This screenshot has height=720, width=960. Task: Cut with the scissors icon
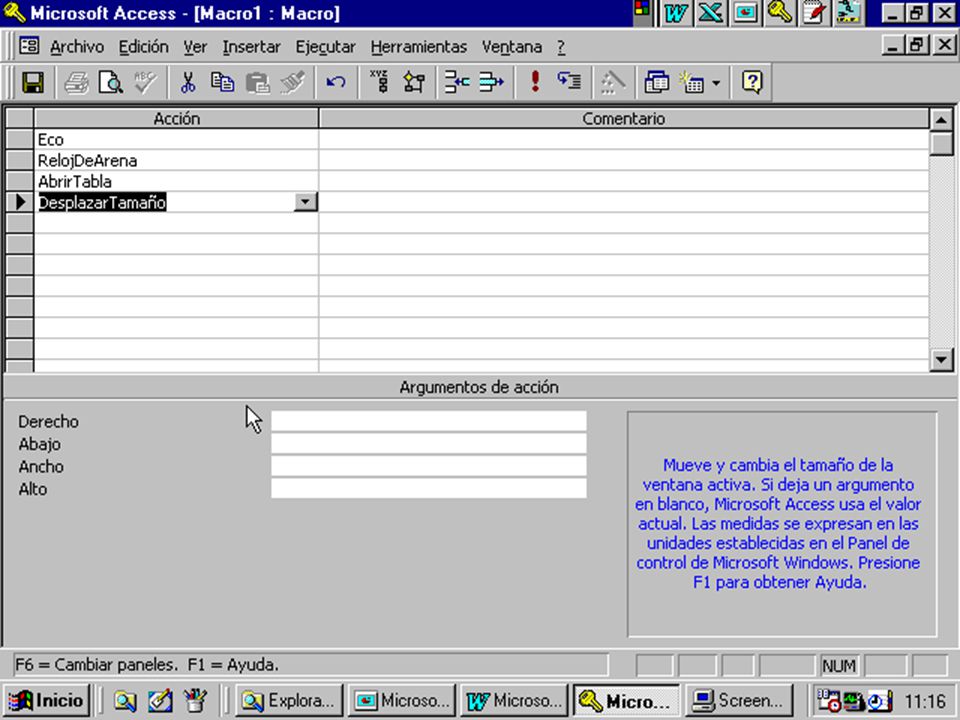188,82
